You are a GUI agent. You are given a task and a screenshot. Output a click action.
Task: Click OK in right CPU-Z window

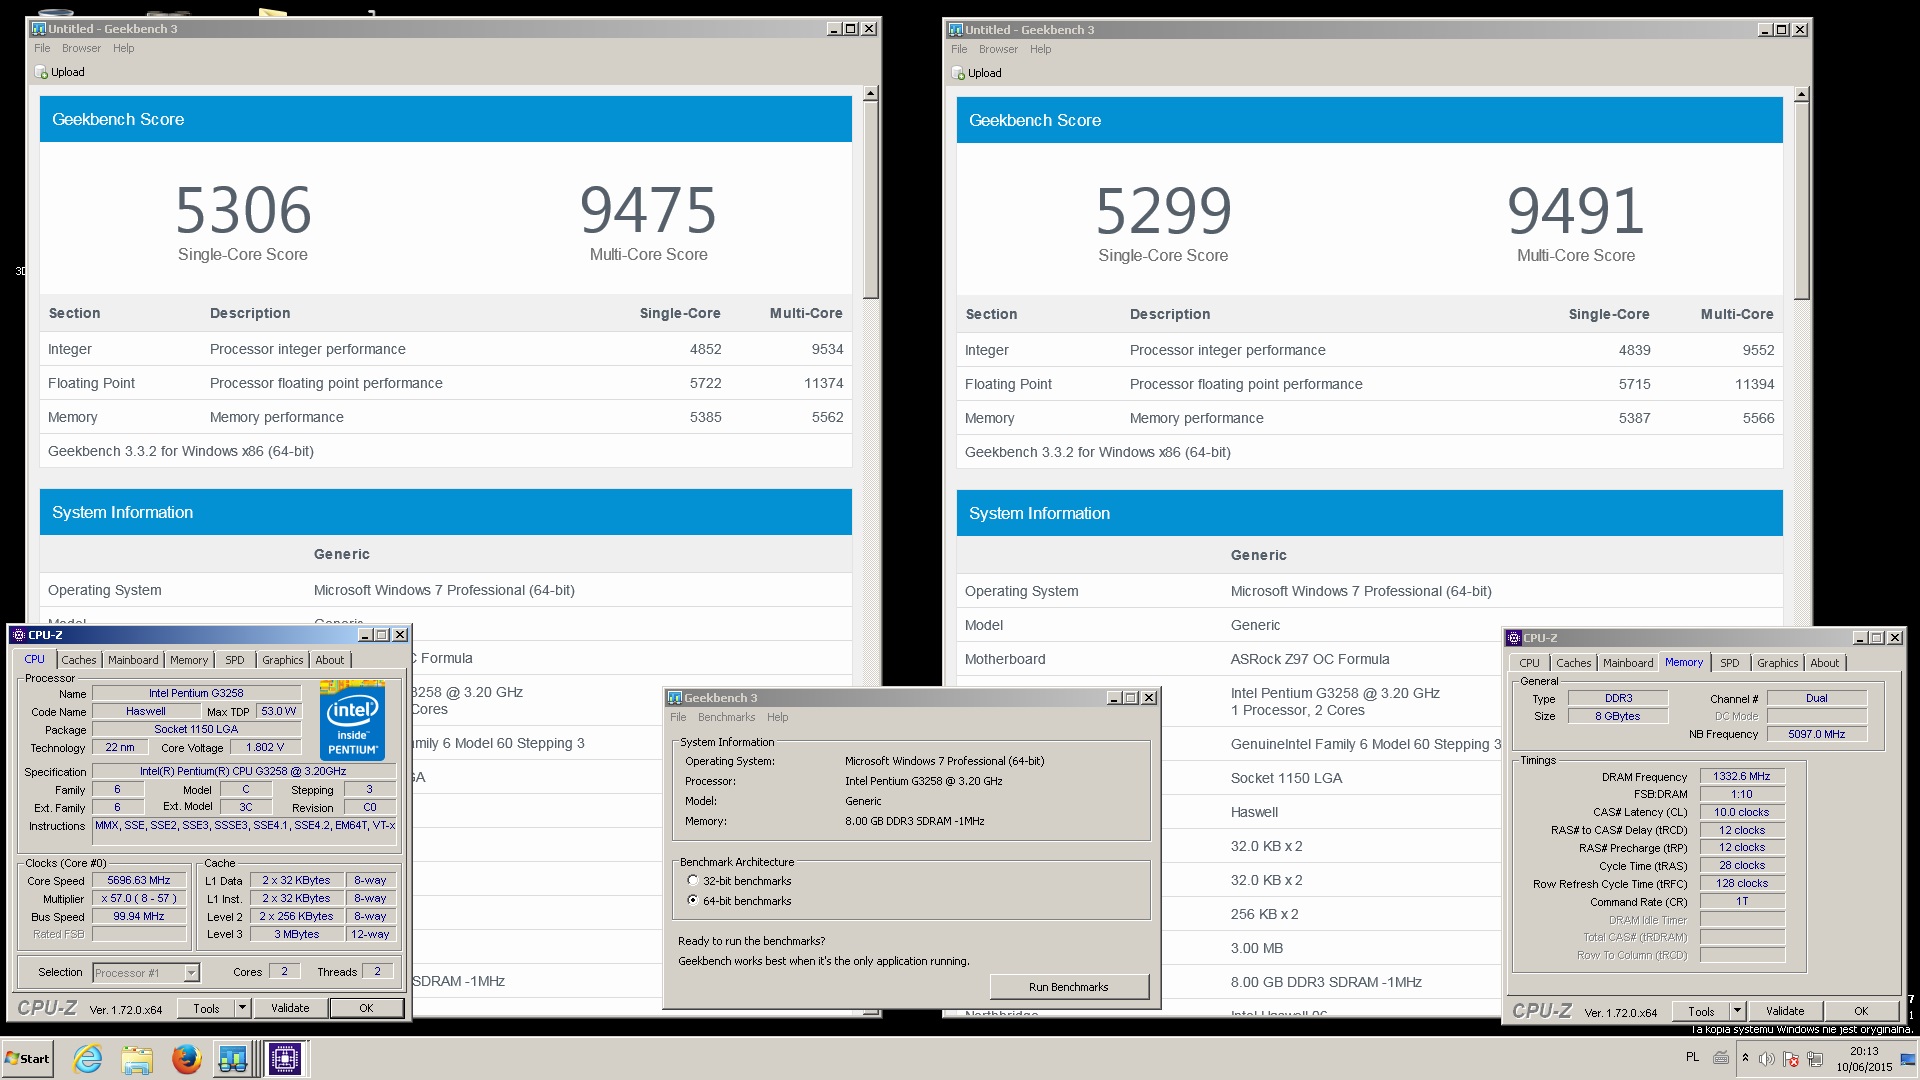coord(1861,1011)
